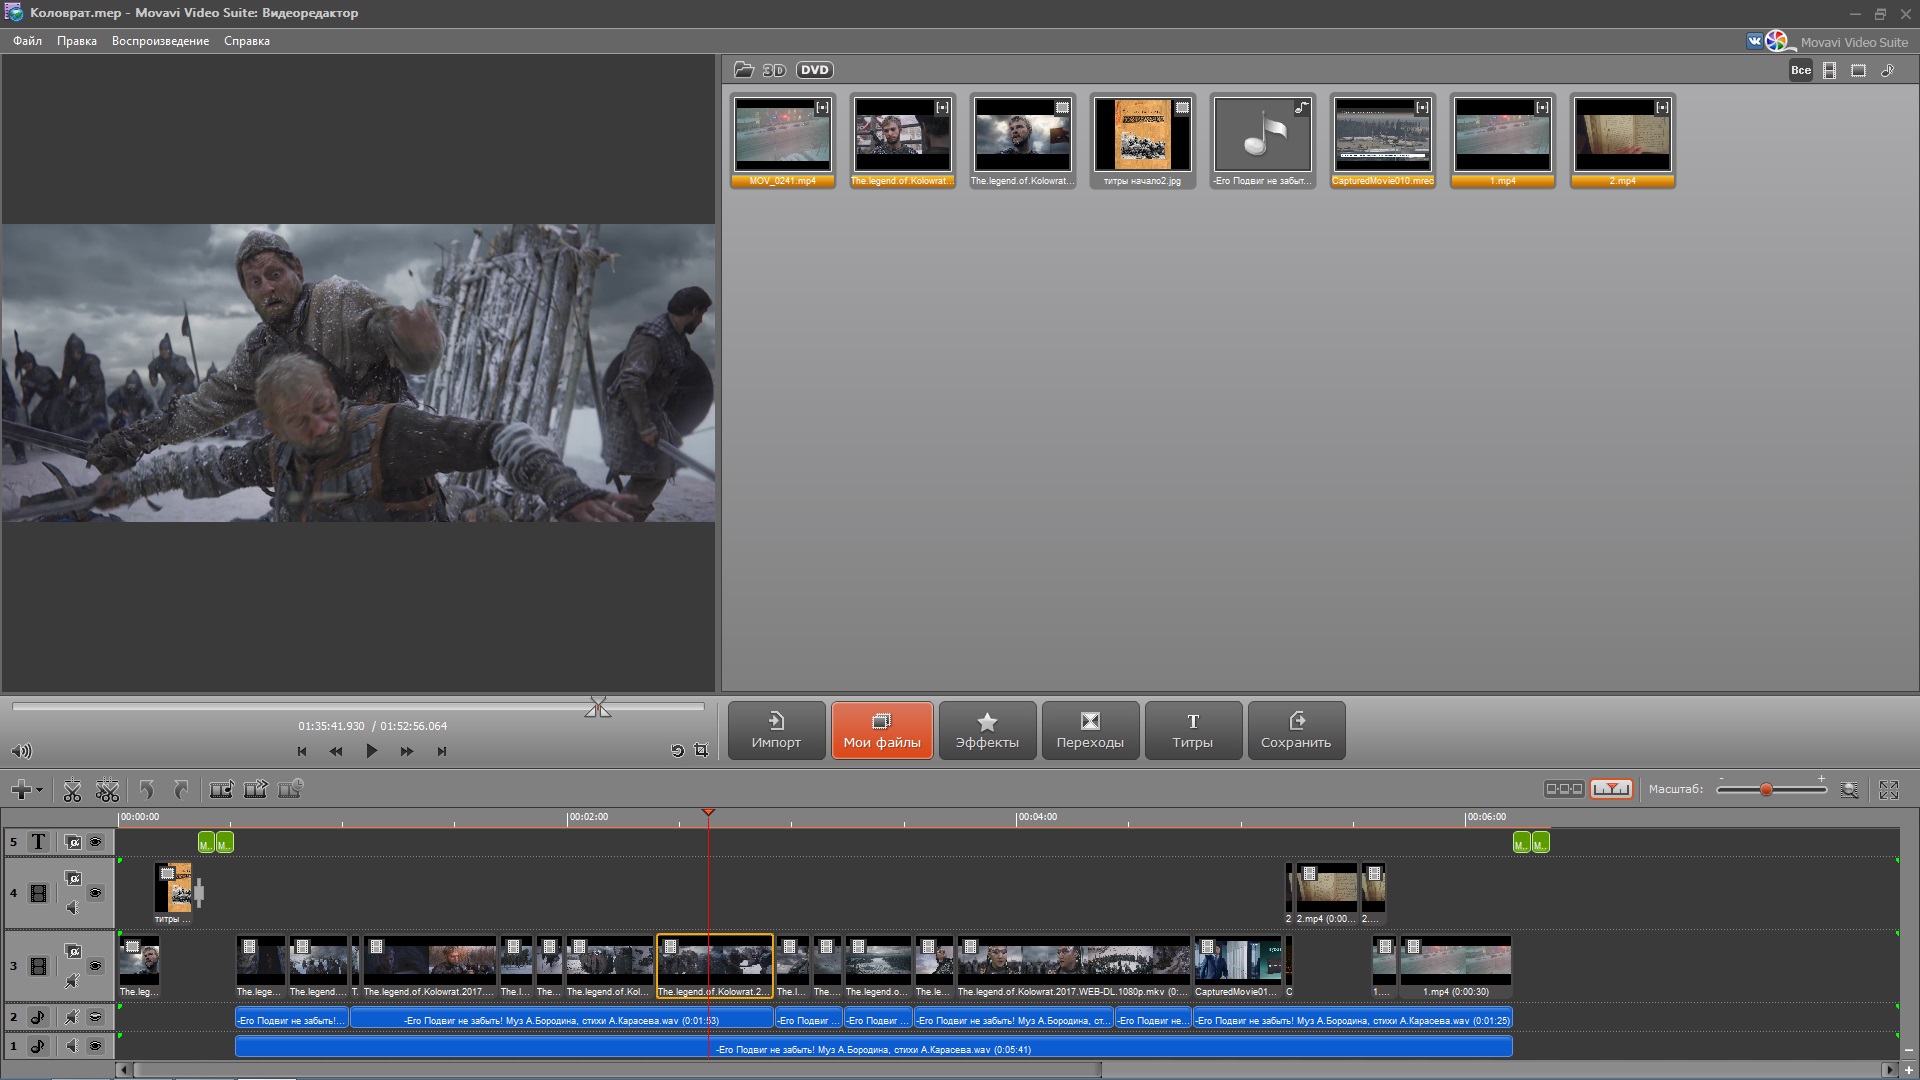
Task: Toggle visibility of video track 4
Action: tap(95, 893)
